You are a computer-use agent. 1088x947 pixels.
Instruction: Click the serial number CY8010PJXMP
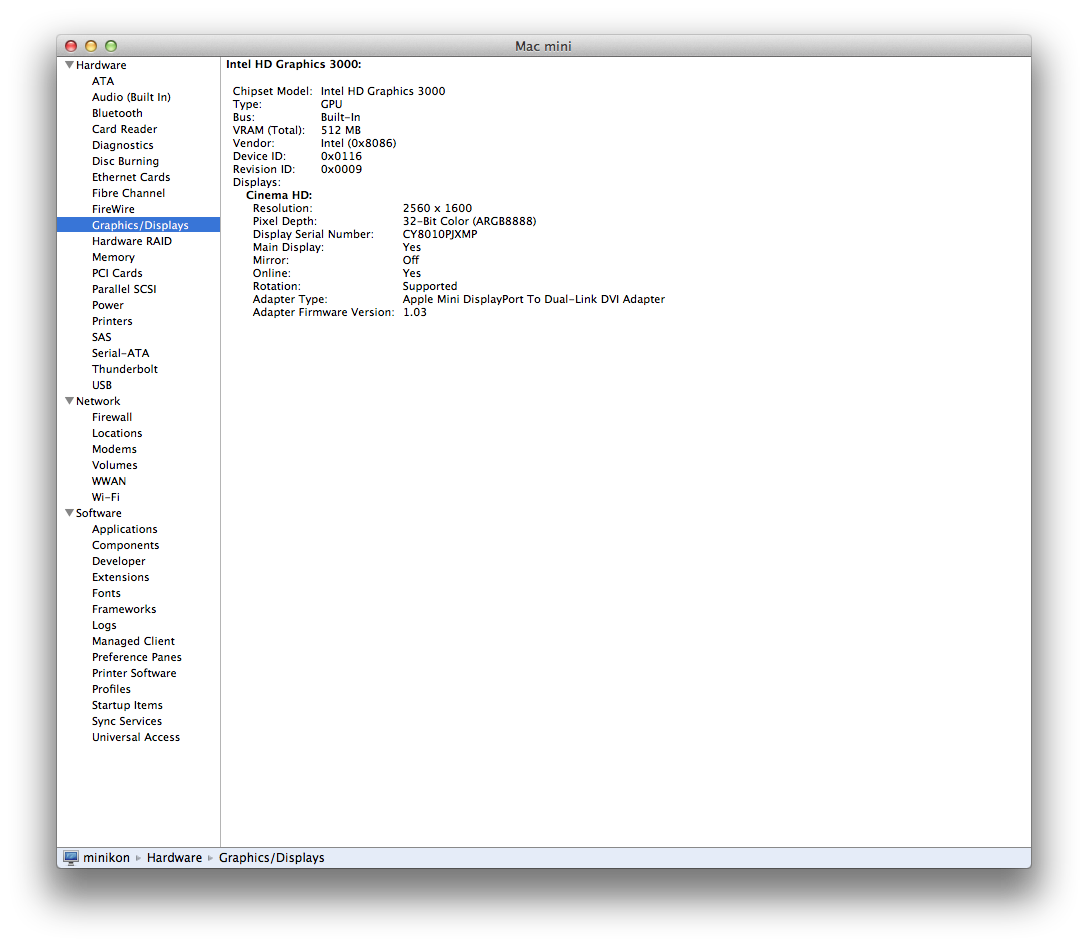[x=440, y=234]
